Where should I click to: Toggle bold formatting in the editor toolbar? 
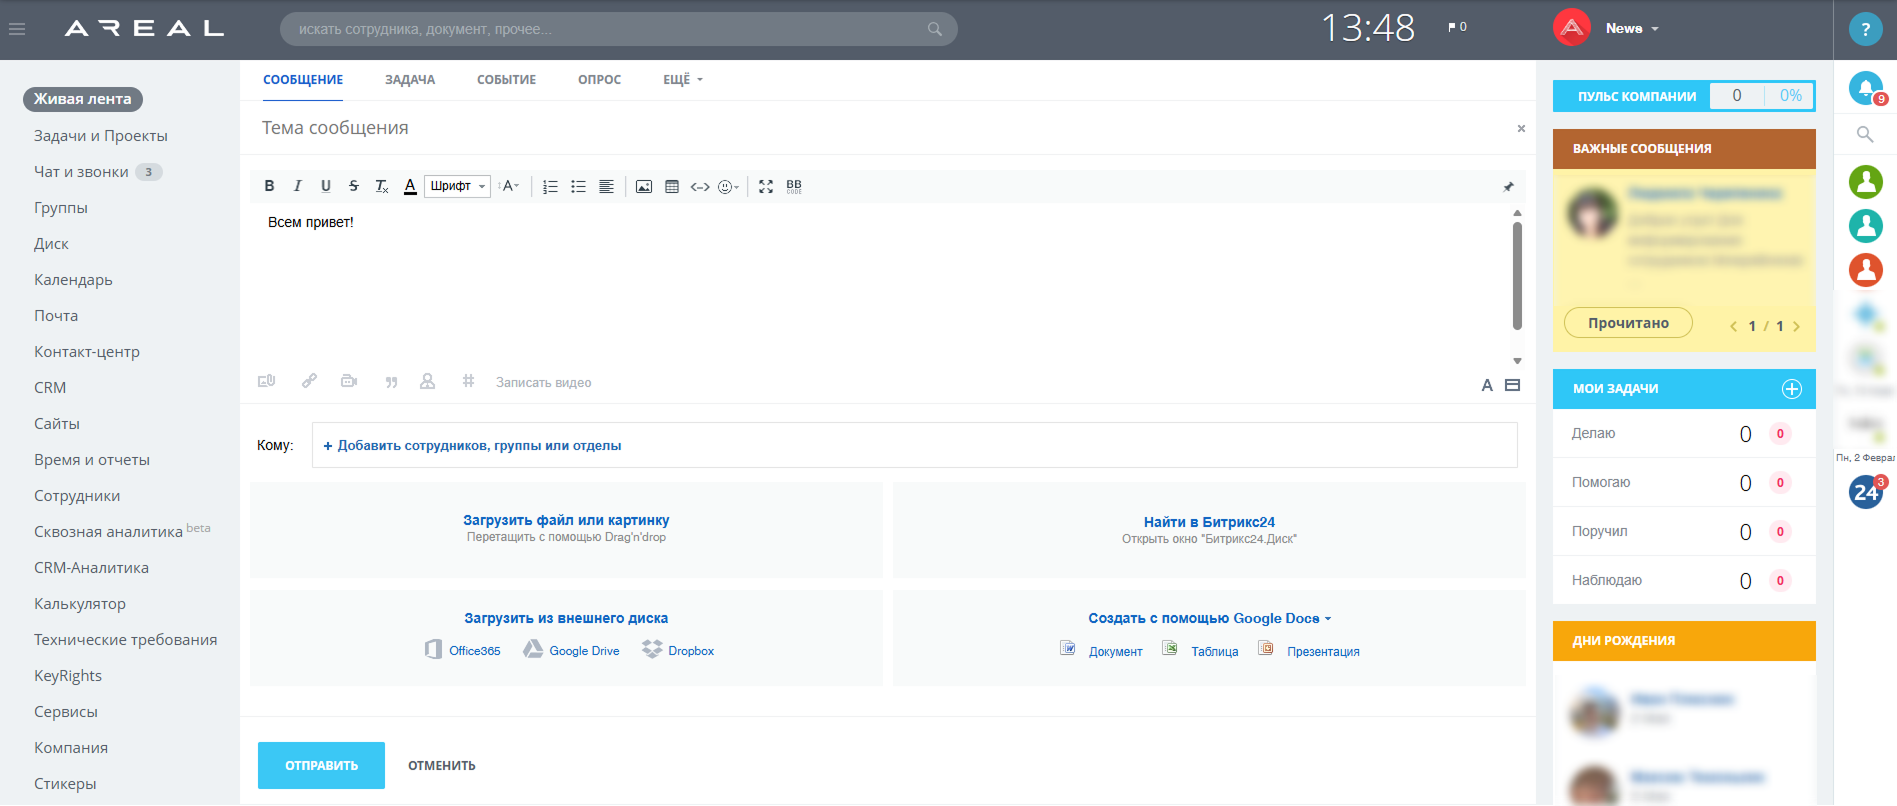coord(269,186)
